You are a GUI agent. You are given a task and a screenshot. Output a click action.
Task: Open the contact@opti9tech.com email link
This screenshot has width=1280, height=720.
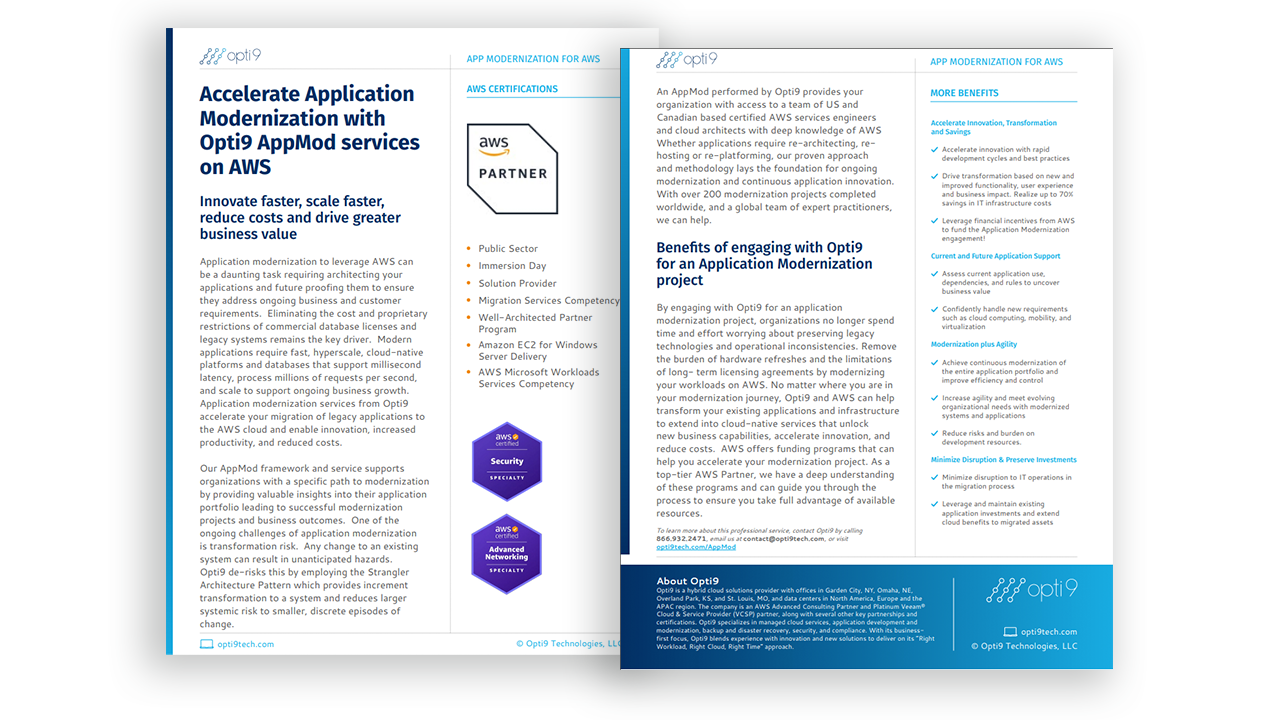click(x=784, y=539)
